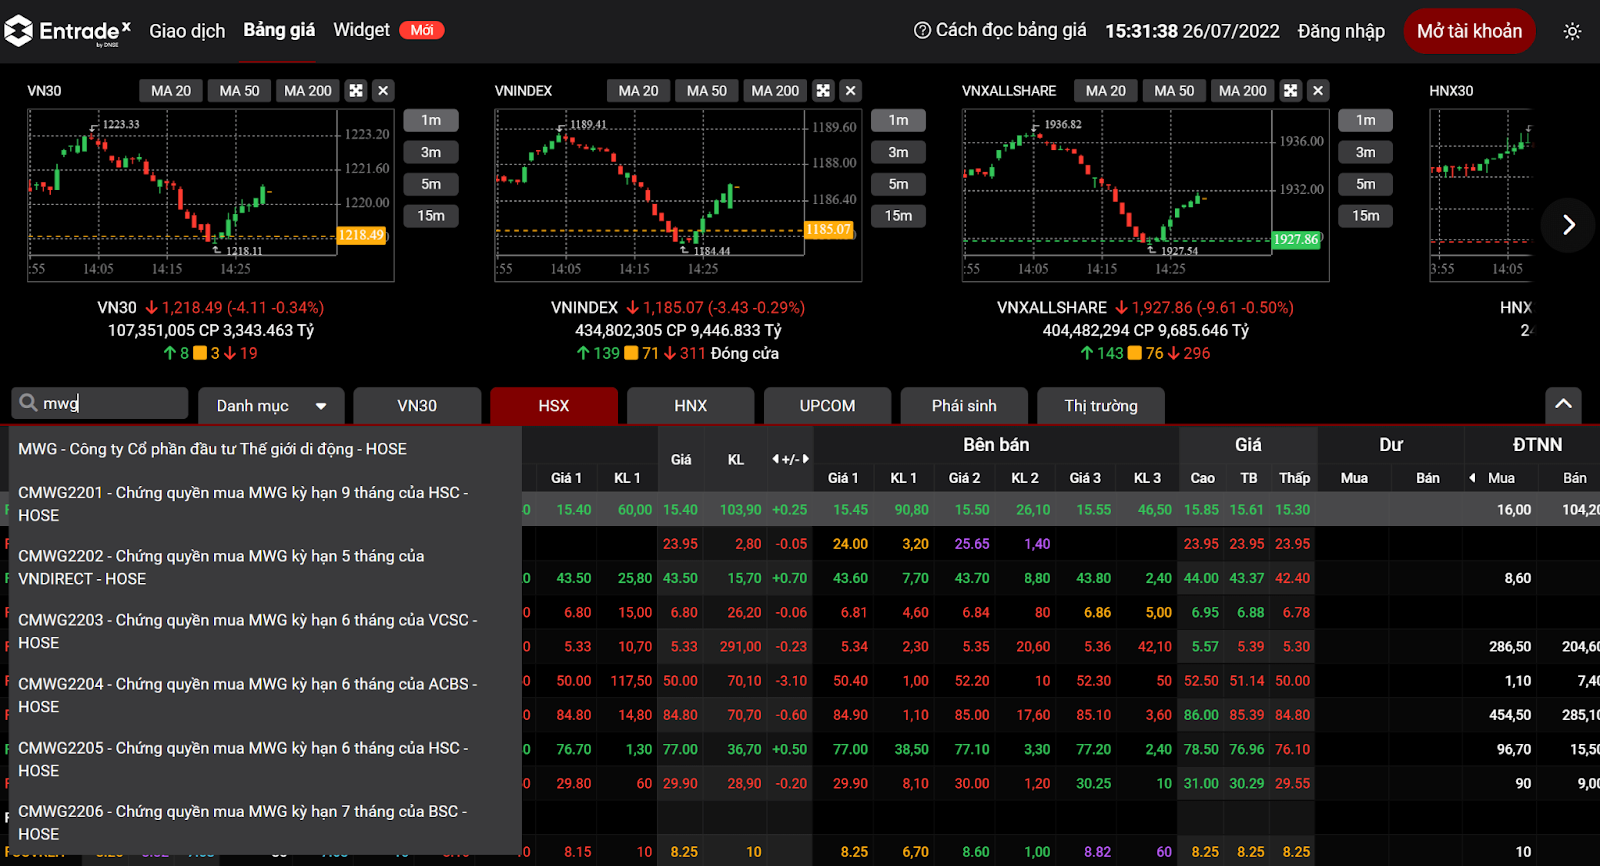1600x866 pixels.
Task: Click the Mở tài khoản button
Action: tap(1469, 31)
